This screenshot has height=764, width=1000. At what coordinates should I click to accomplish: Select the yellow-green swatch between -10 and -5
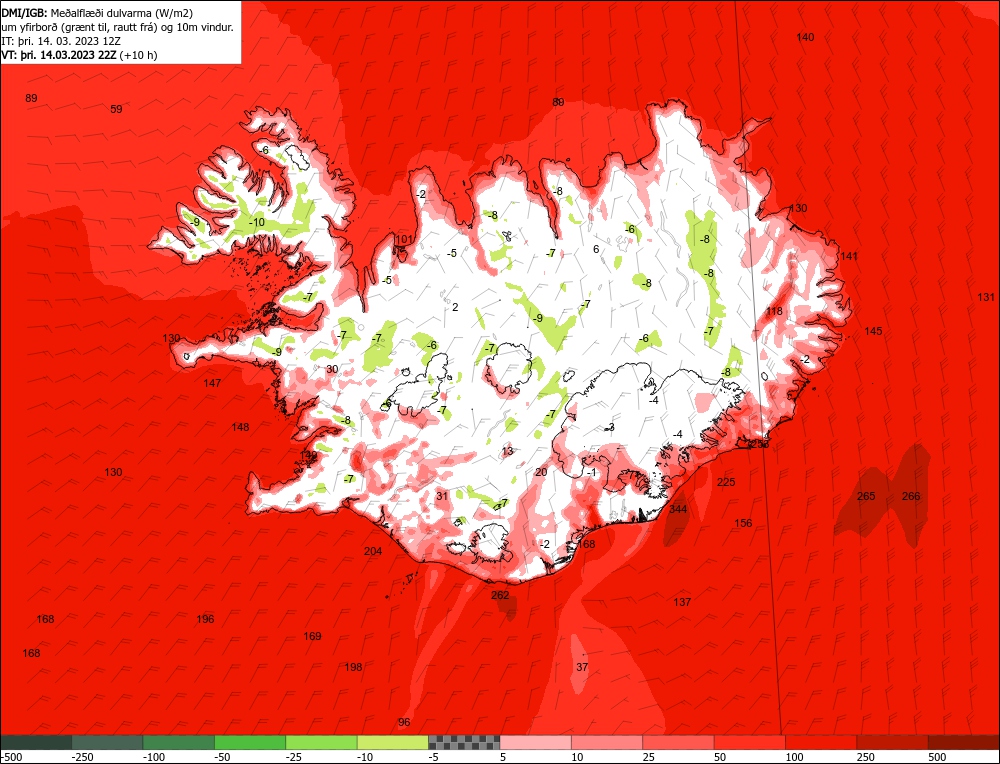tap(393, 742)
